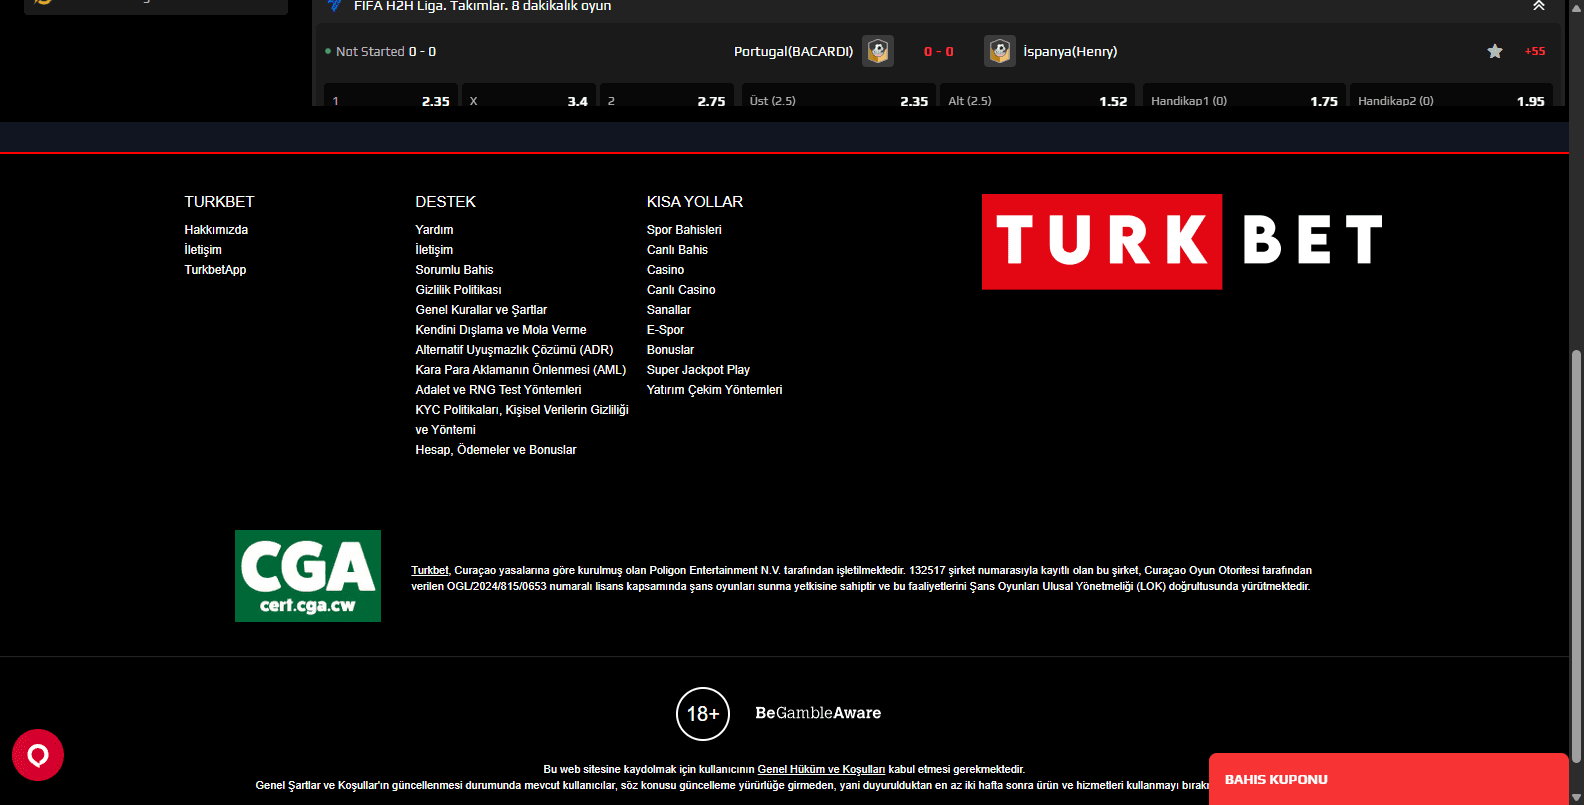Click the 18+ age restriction icon

(703, 714)
